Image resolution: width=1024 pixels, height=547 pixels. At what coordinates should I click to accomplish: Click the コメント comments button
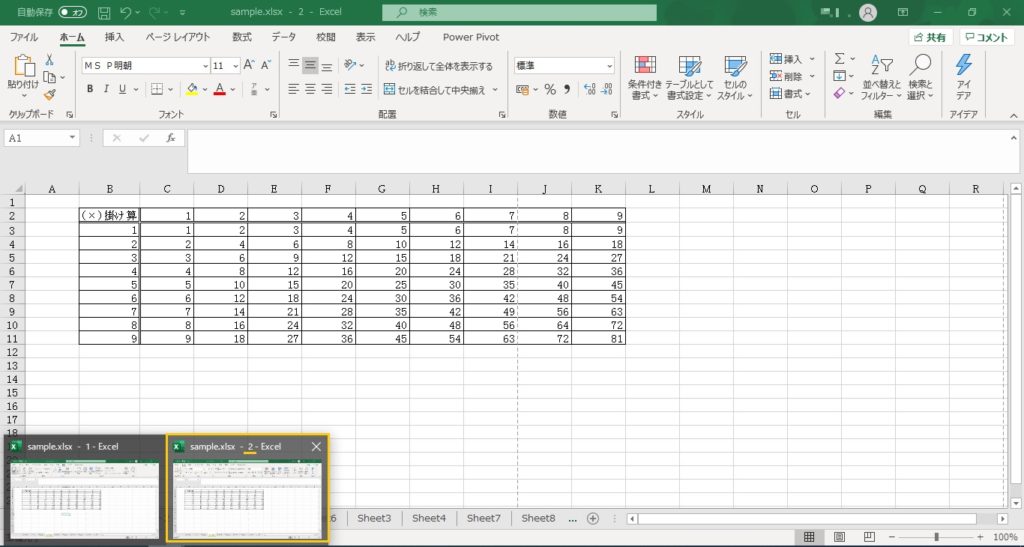pos(987,37)
